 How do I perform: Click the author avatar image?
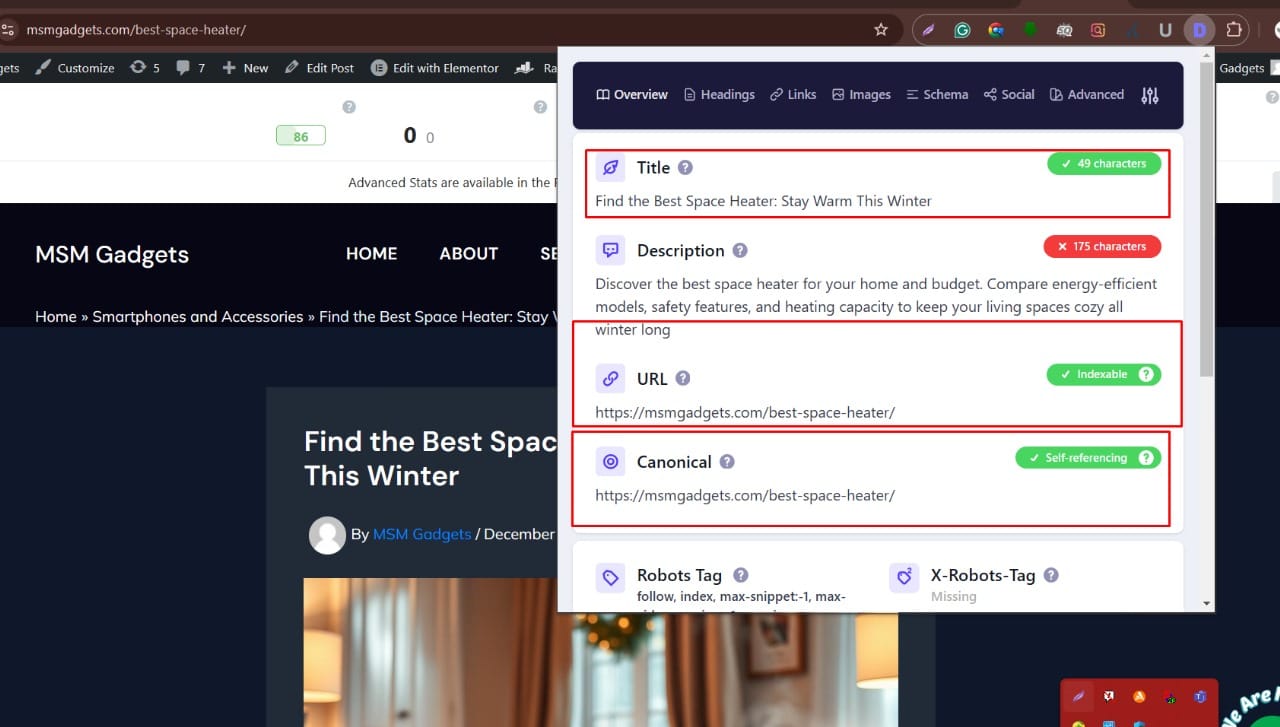327,535
